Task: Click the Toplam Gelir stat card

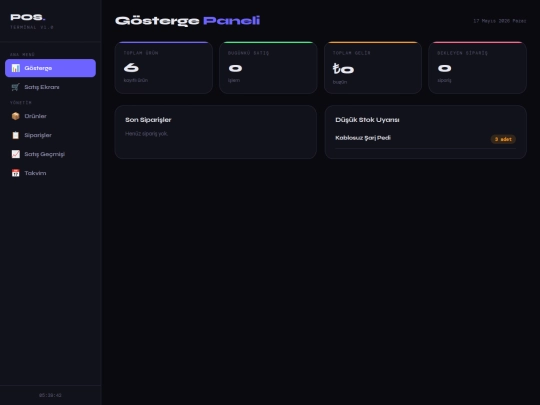Action: [x=373, y=68]
